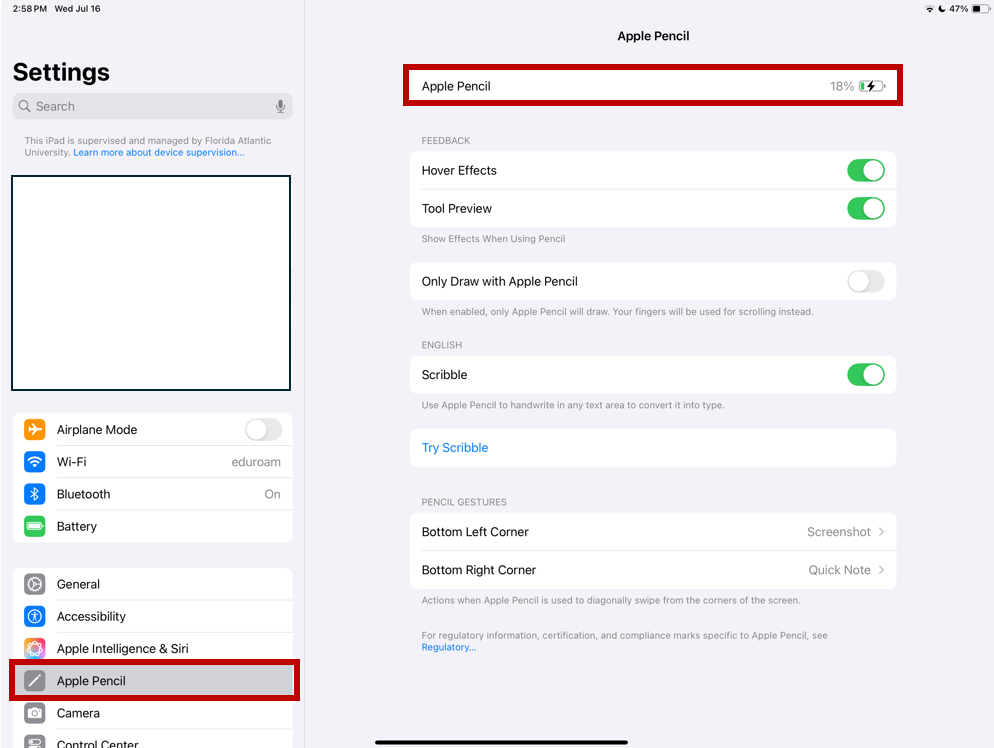Open the green Battery icon

pos(35,526)
